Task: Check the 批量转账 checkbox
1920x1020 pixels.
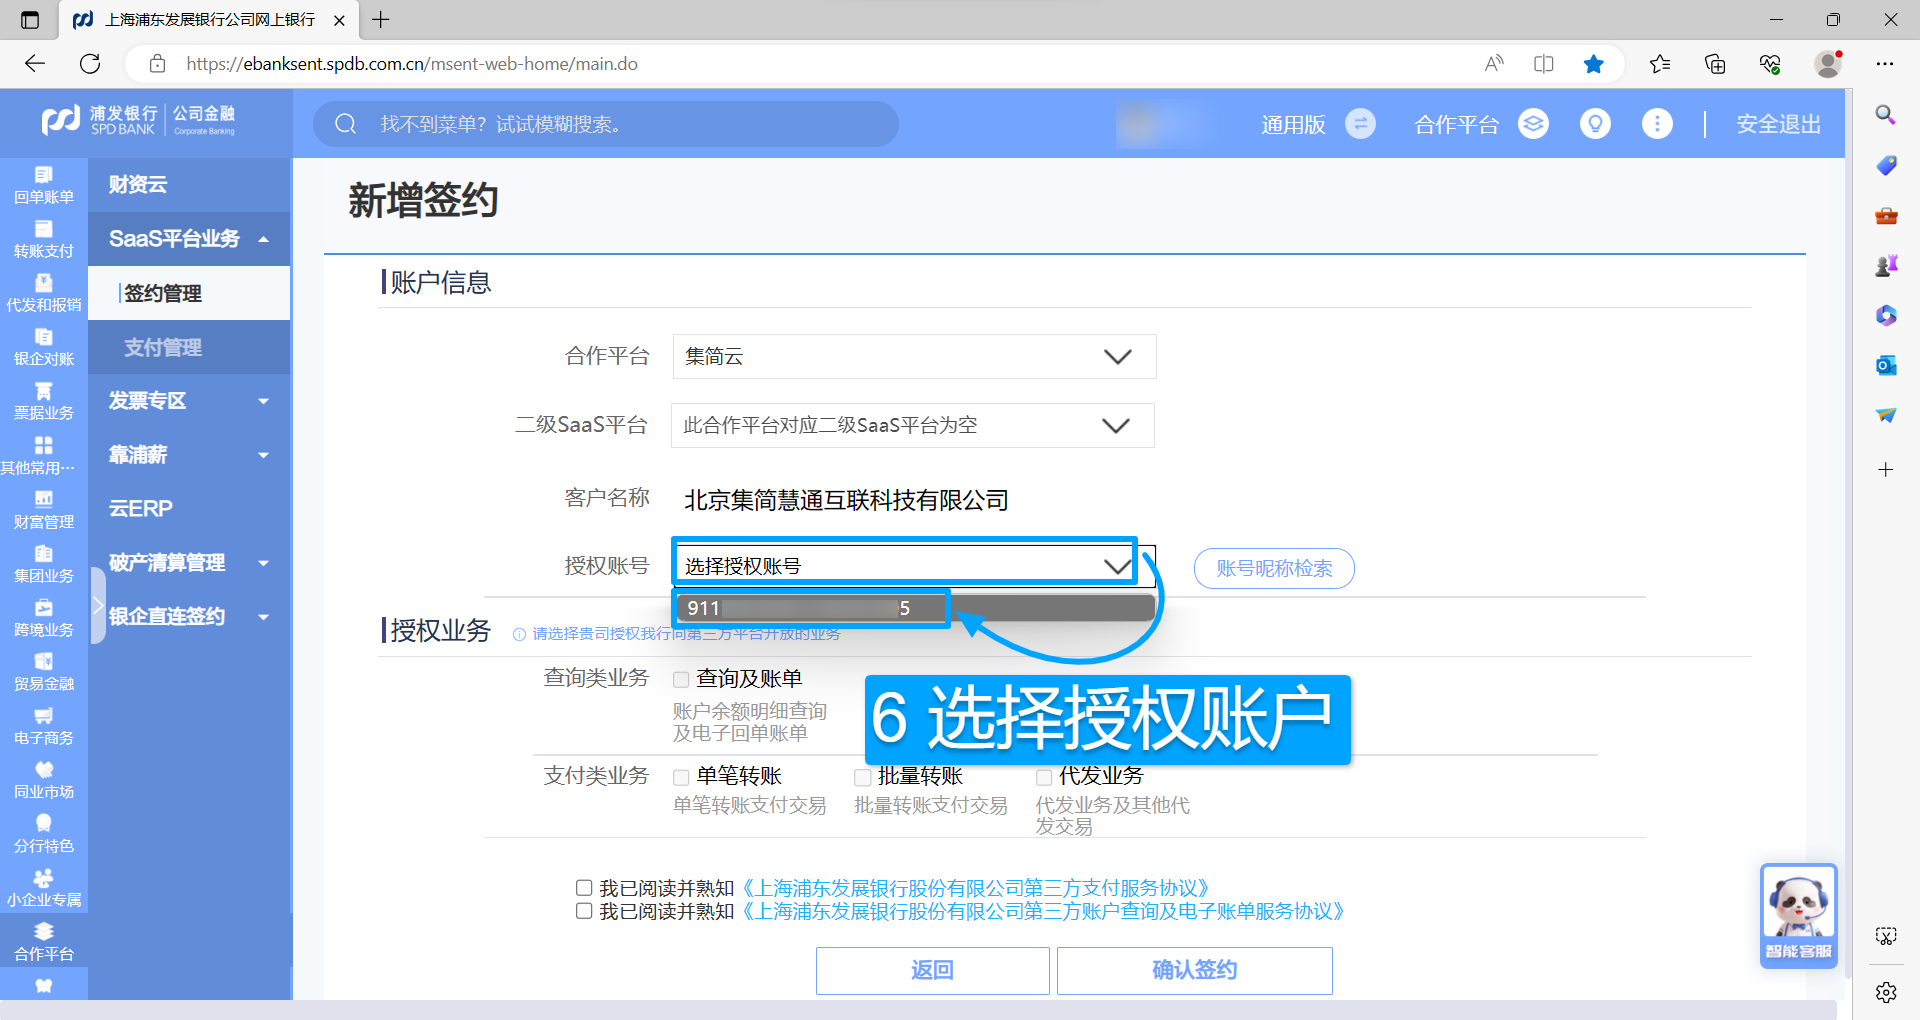Action: click(x=862, y=777)
